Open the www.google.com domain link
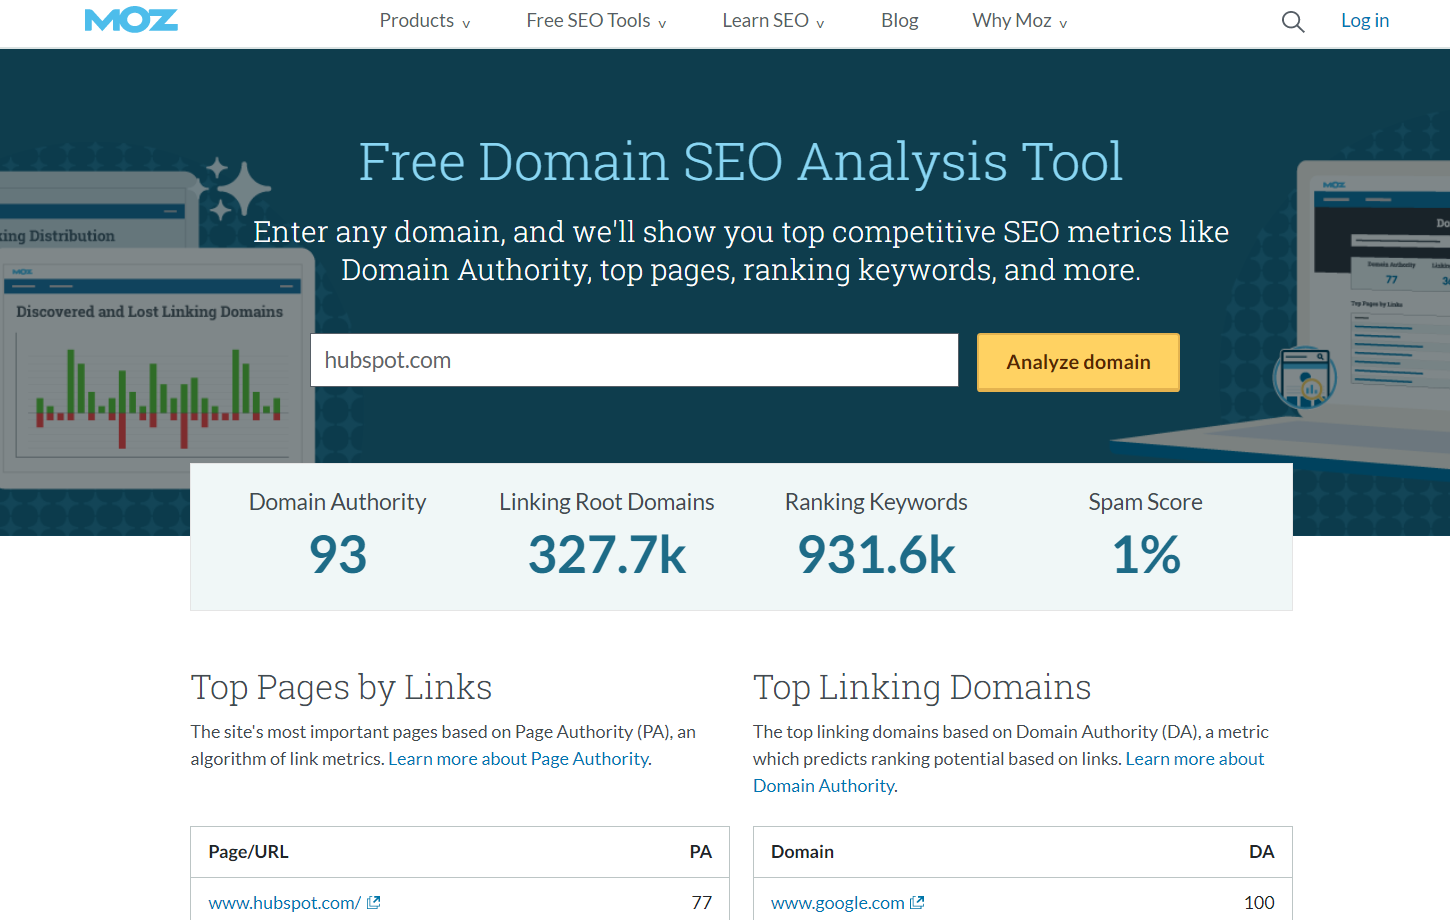 [x=837, y=903]
